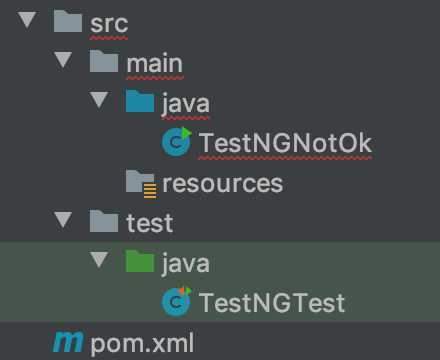Viewport: 440px width, 360px height.
Task: Select the main folder label
Action: pyautogui.click(x=155, y=63)
